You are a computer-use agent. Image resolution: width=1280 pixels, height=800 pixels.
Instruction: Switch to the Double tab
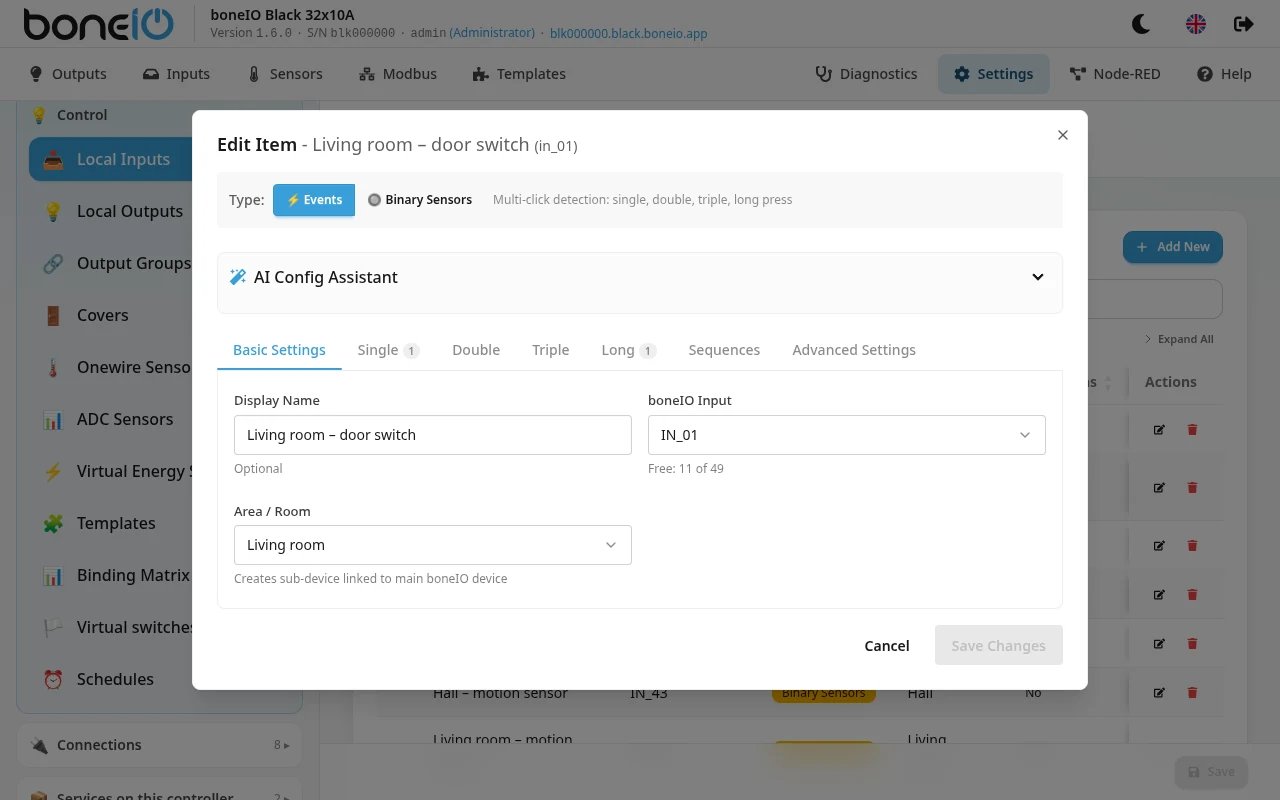476,350
